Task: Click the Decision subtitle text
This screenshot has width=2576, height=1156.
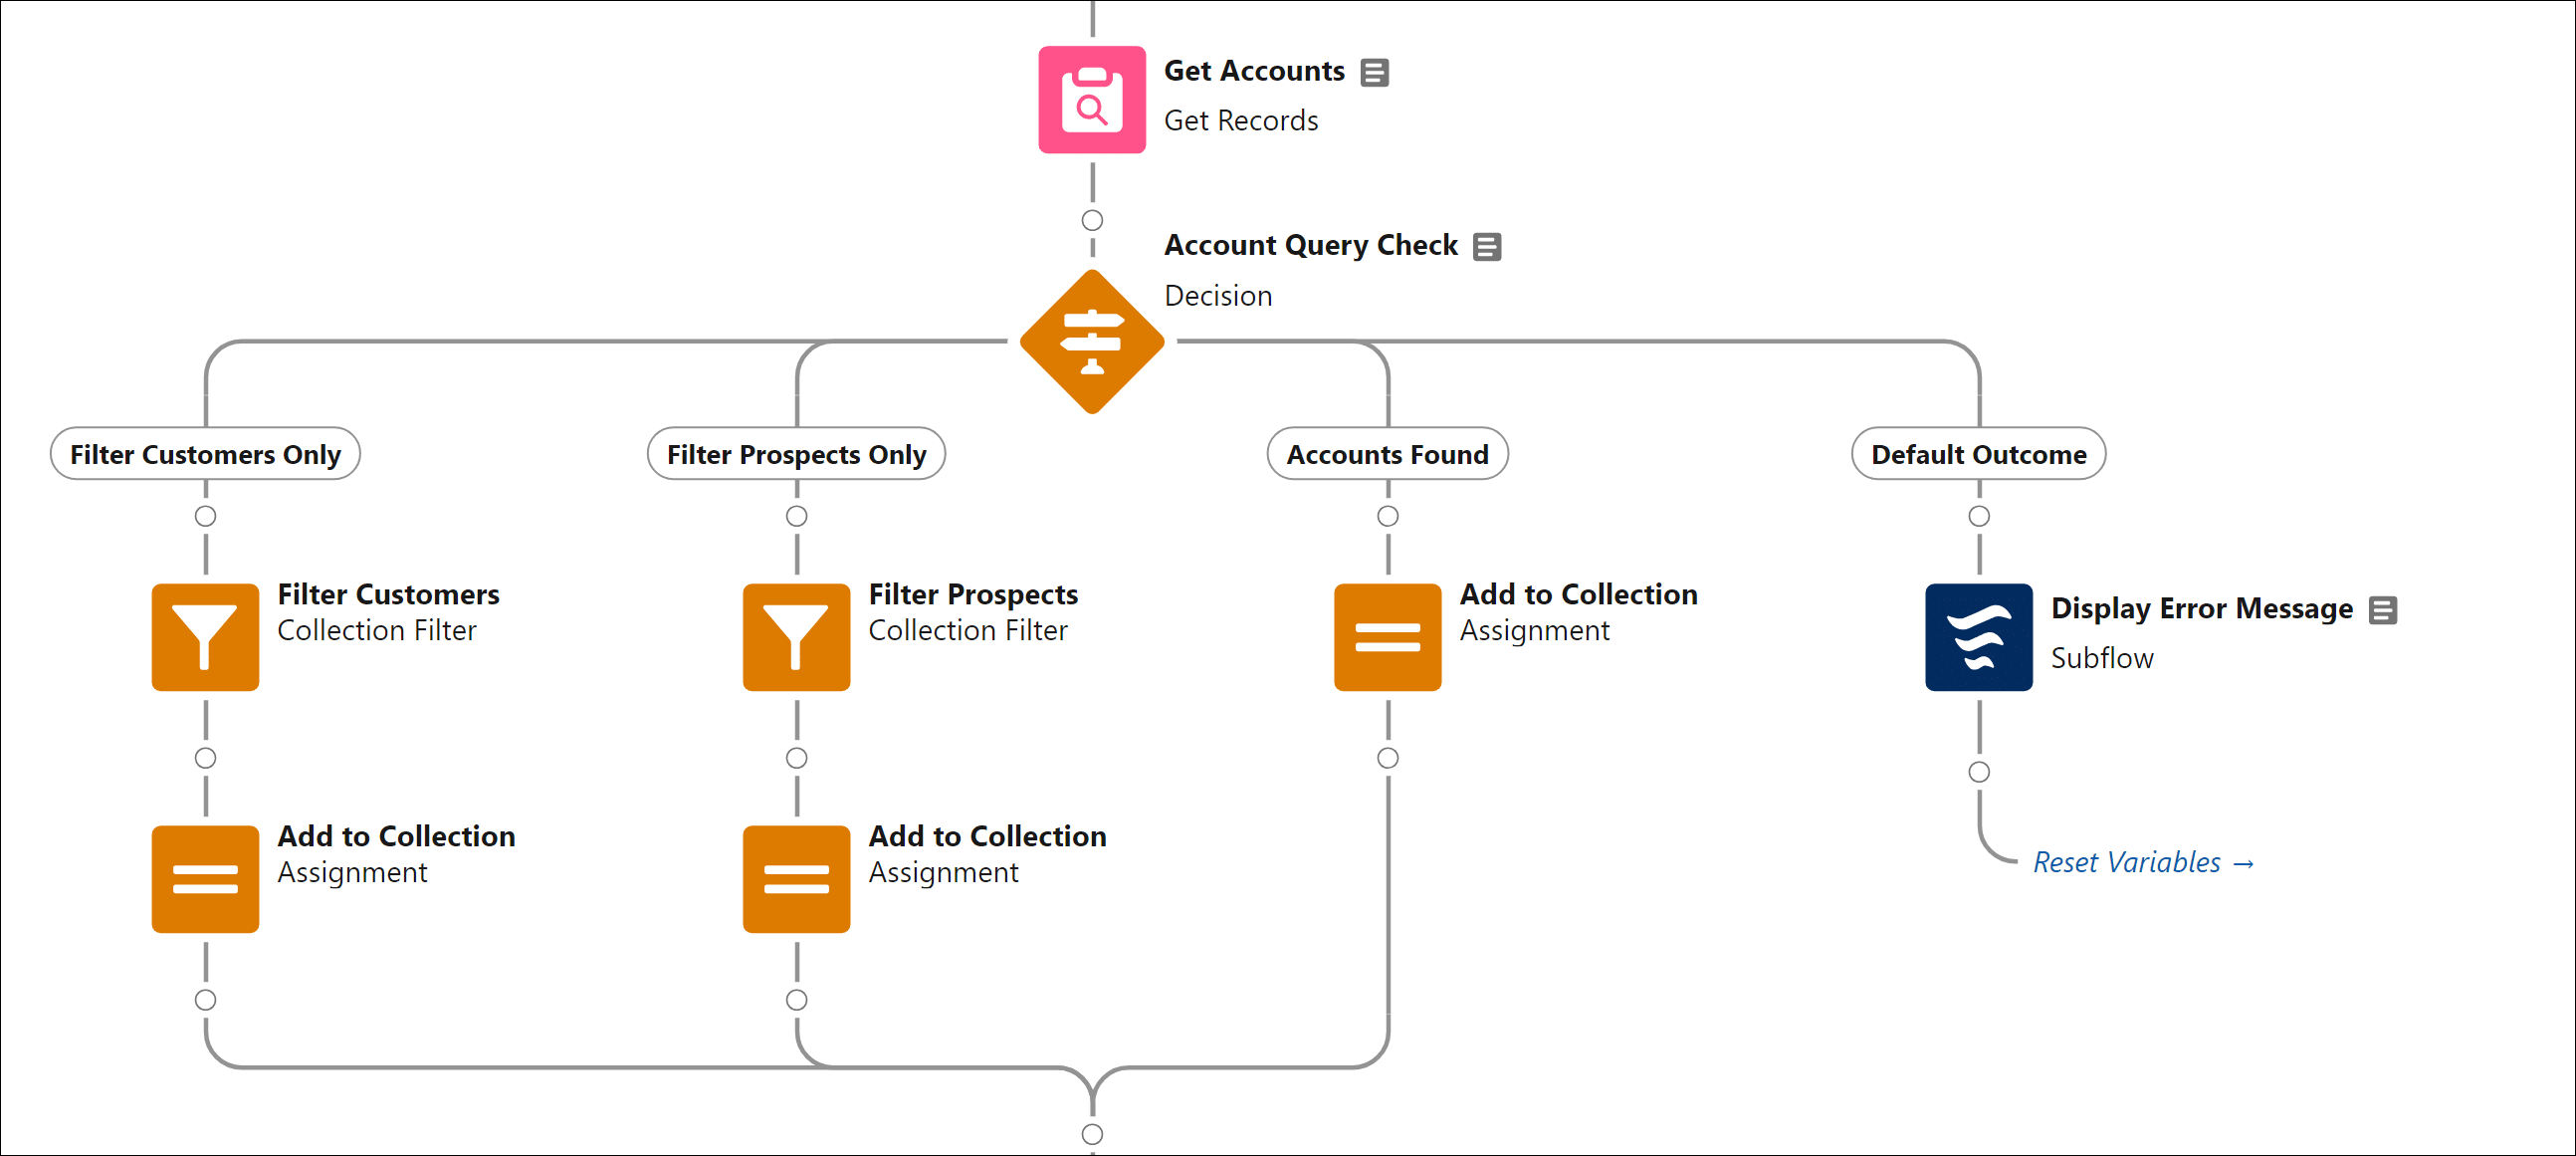Action: 1218,296
